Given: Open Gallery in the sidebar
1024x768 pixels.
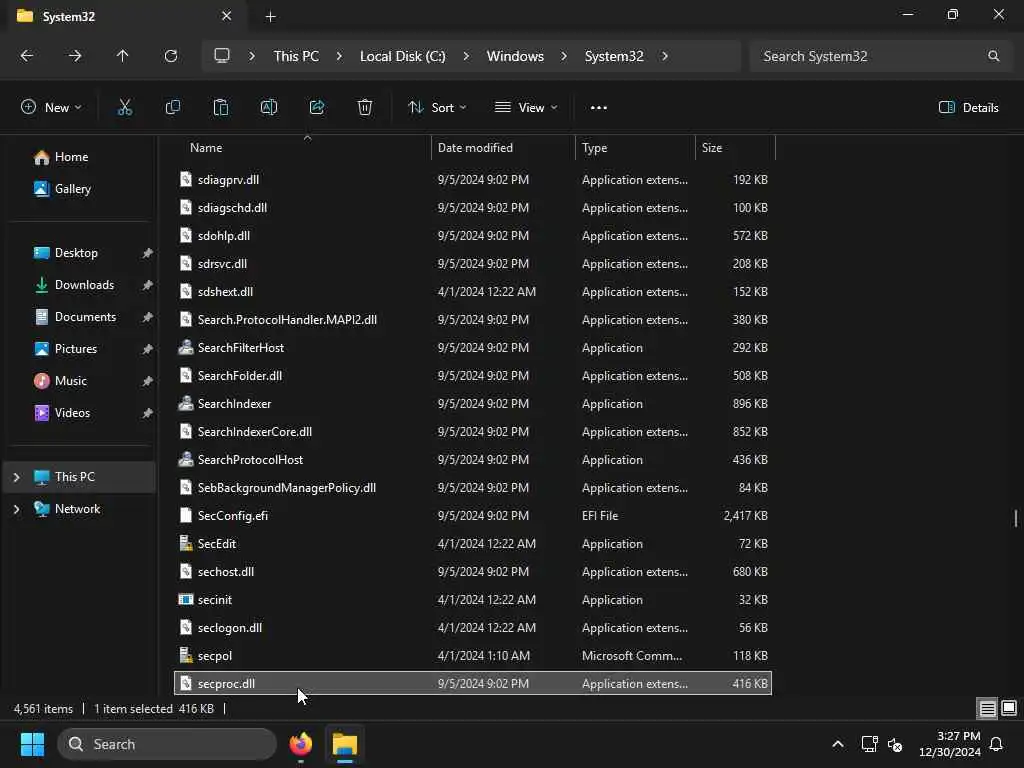Looking at the screenshot, I should tap(72, 189).
